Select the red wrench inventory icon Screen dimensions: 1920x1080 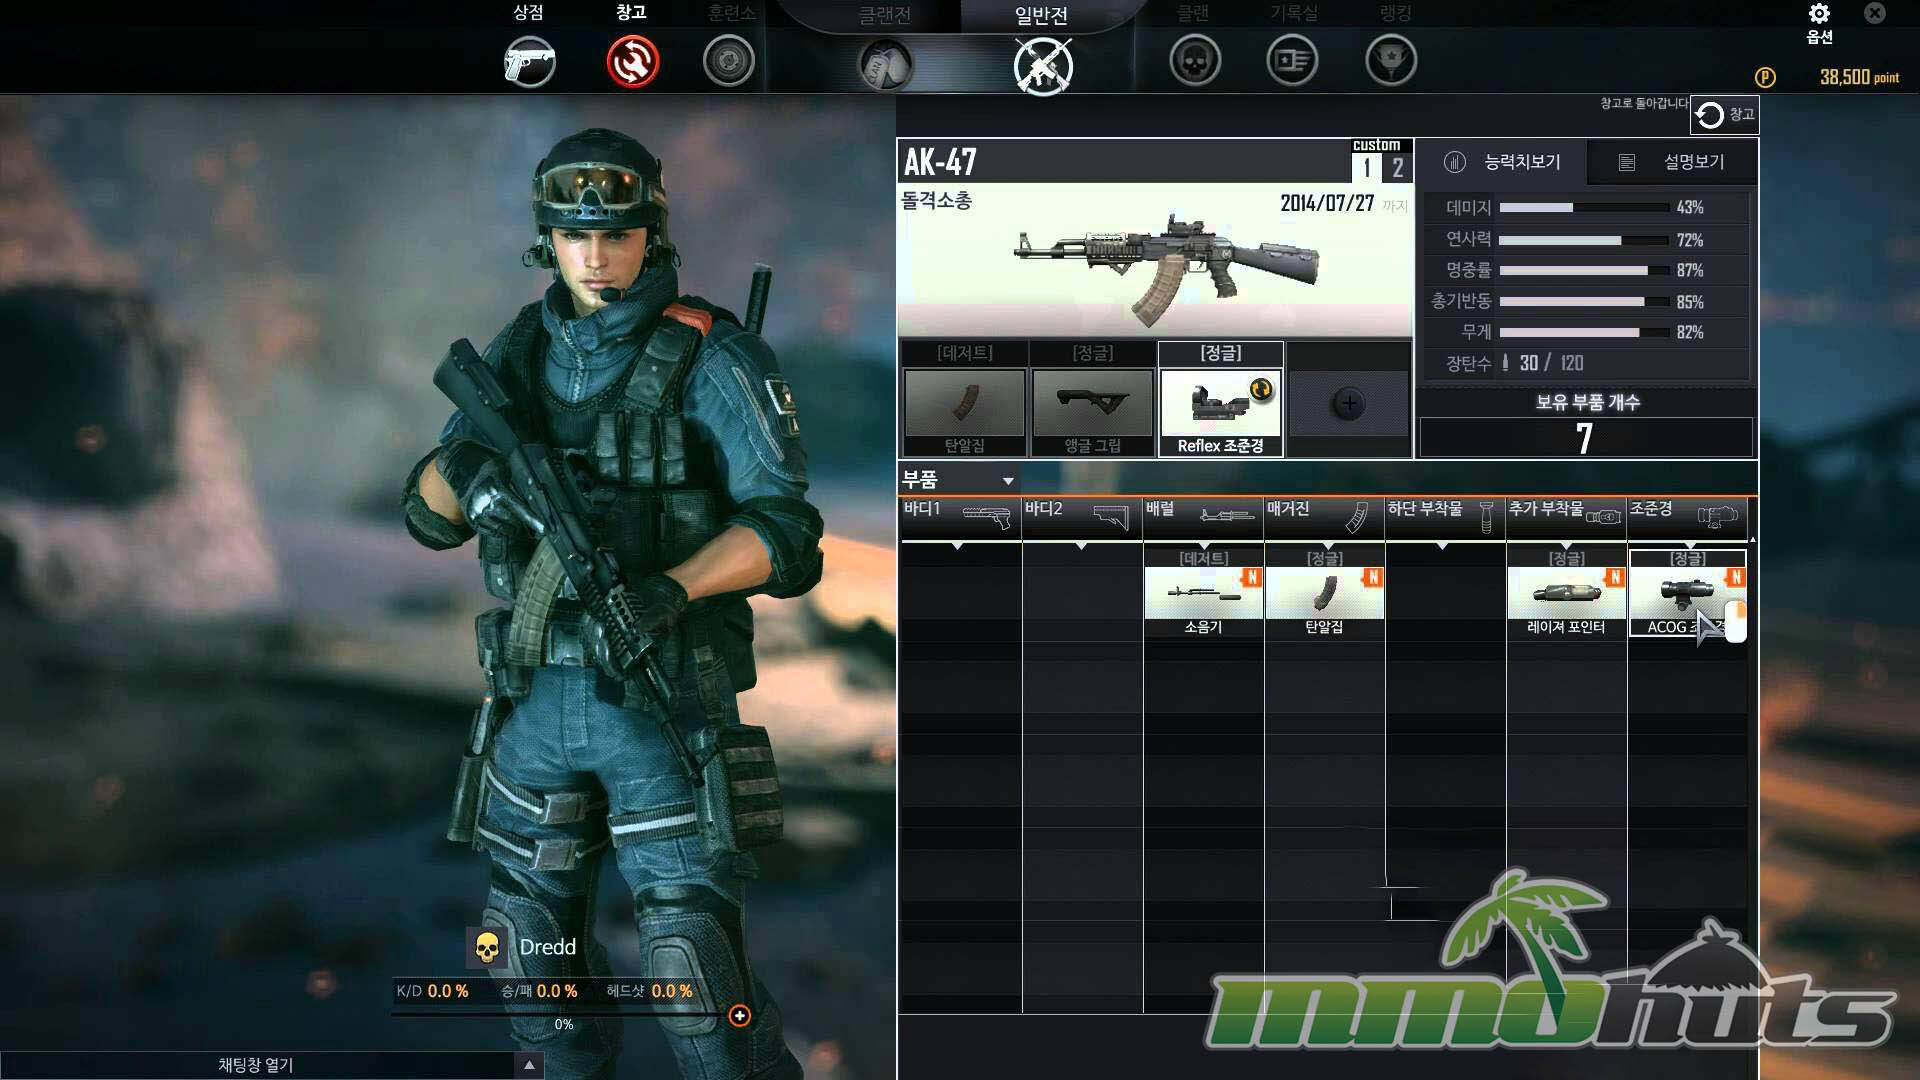[632, 62]
